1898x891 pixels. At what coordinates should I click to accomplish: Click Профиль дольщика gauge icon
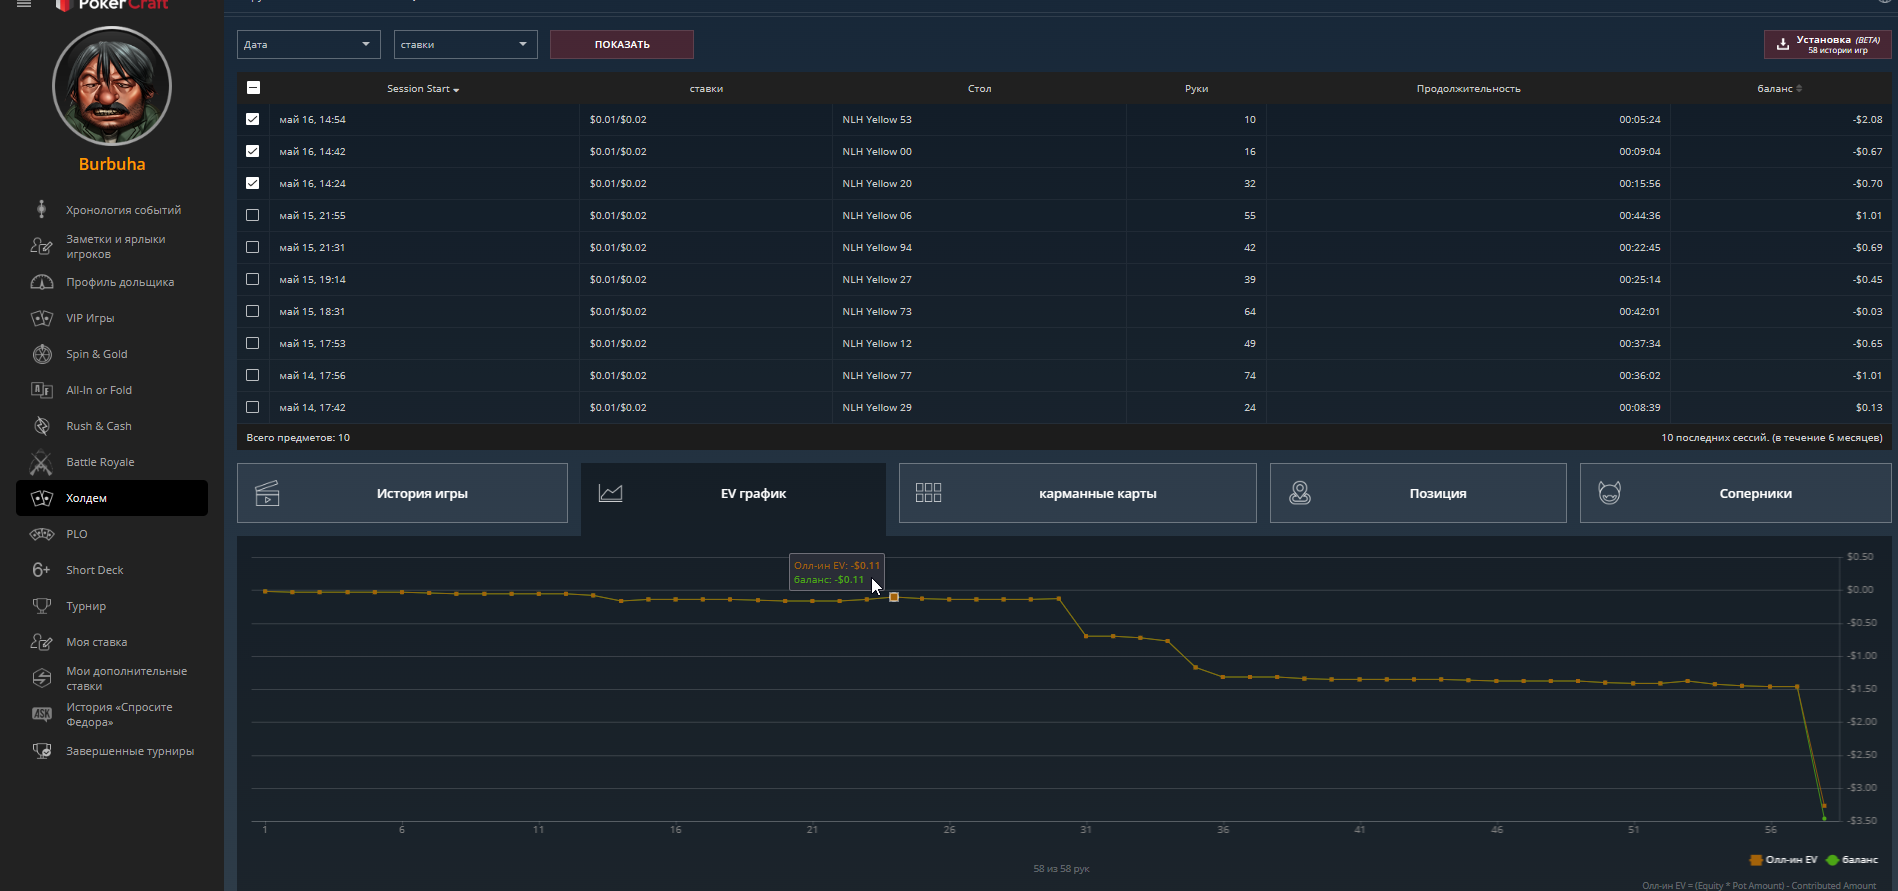41,282
